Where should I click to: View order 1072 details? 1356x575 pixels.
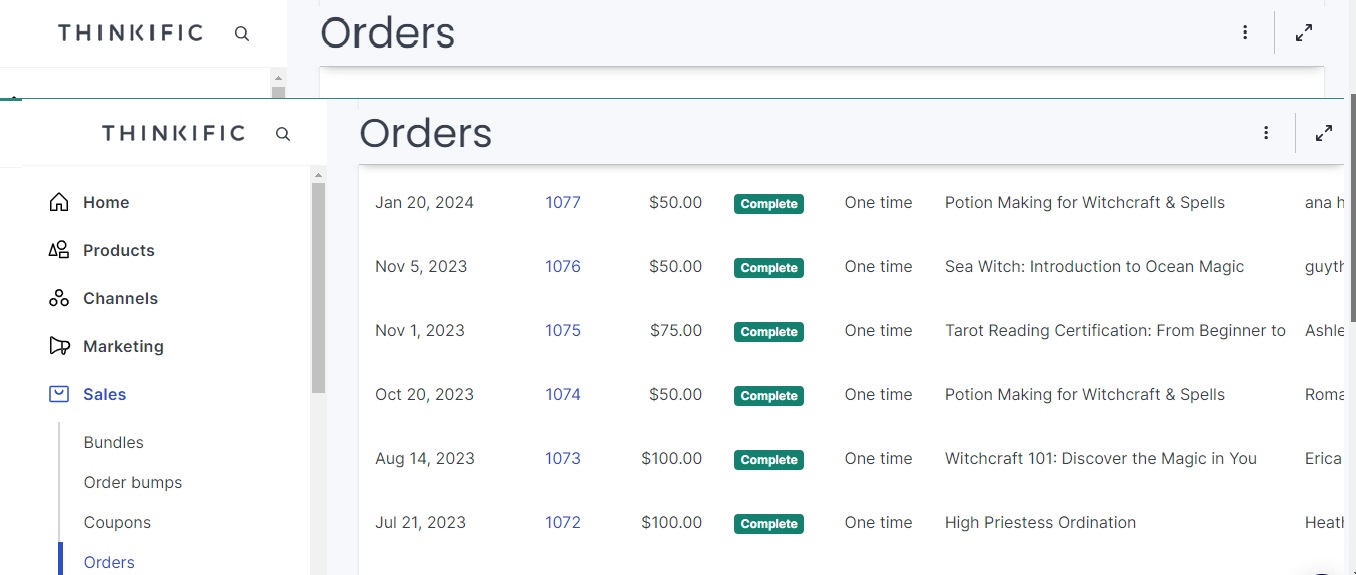(563, 522)
